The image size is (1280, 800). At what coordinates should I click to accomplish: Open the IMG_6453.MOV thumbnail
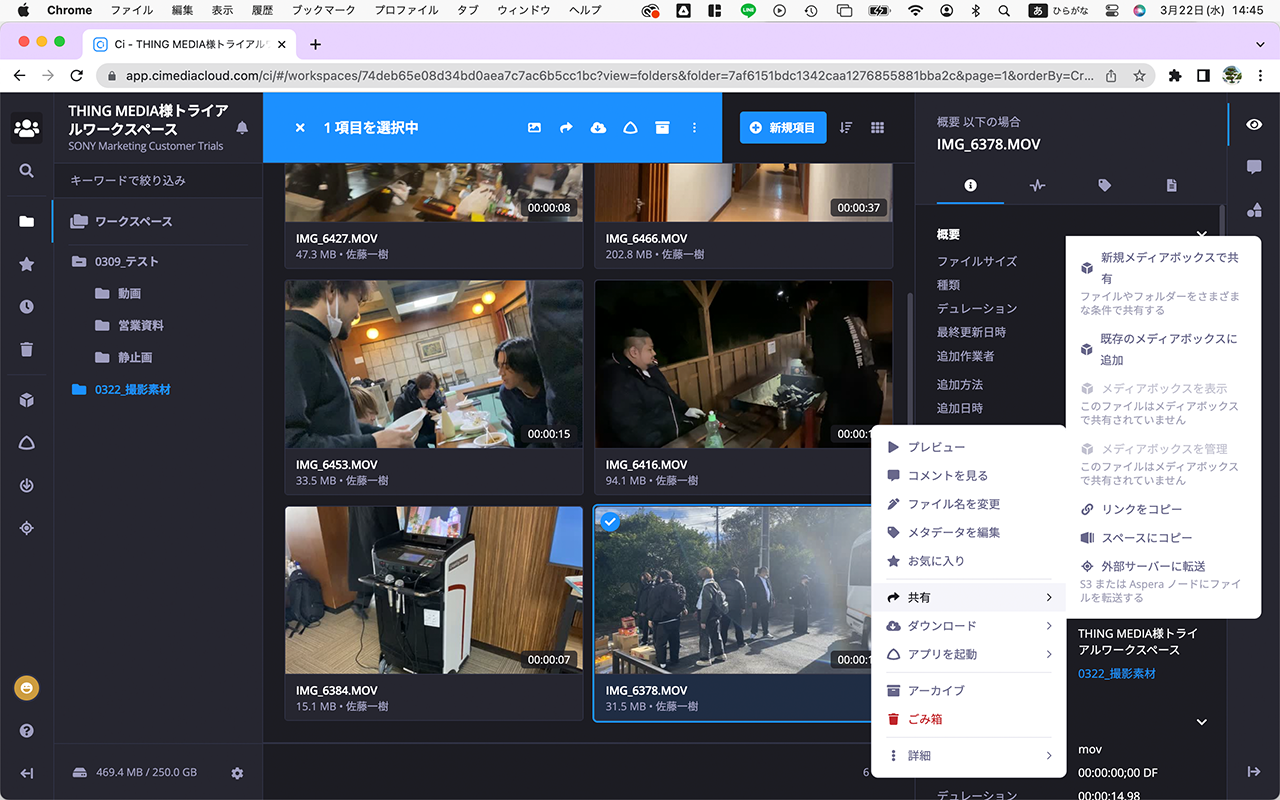coord(434,364)
